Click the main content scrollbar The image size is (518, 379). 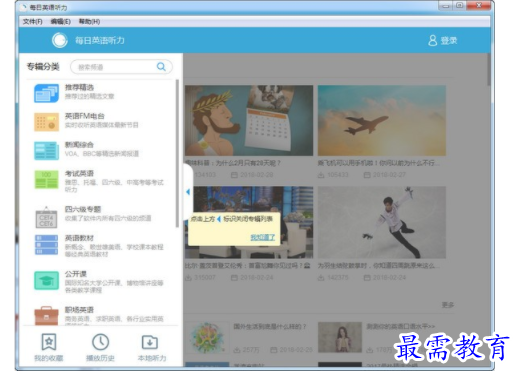tap(489, 69)
